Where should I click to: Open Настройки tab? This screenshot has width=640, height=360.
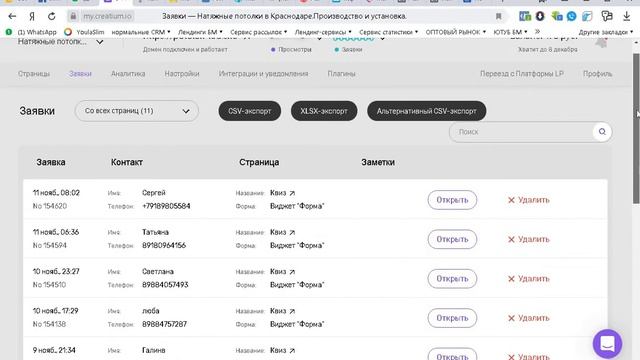coord(182,74)
